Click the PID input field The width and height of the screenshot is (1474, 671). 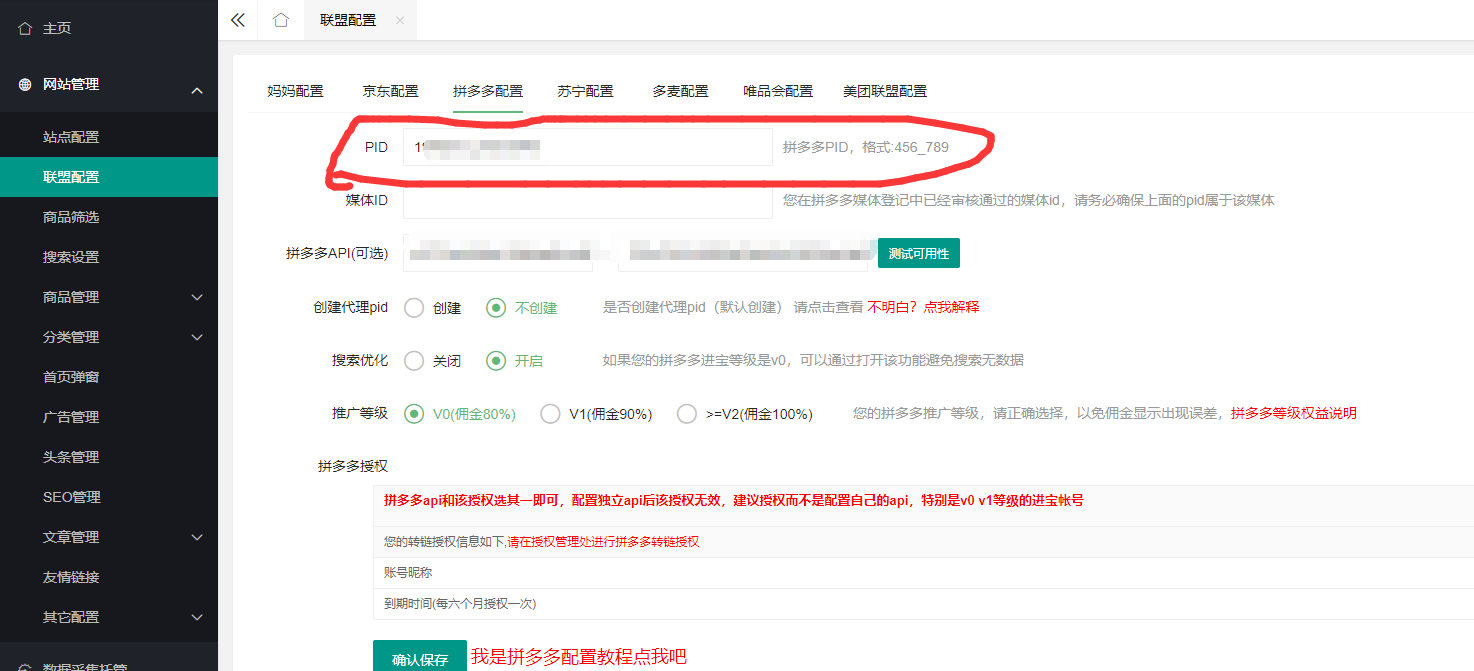pos(588,147)
